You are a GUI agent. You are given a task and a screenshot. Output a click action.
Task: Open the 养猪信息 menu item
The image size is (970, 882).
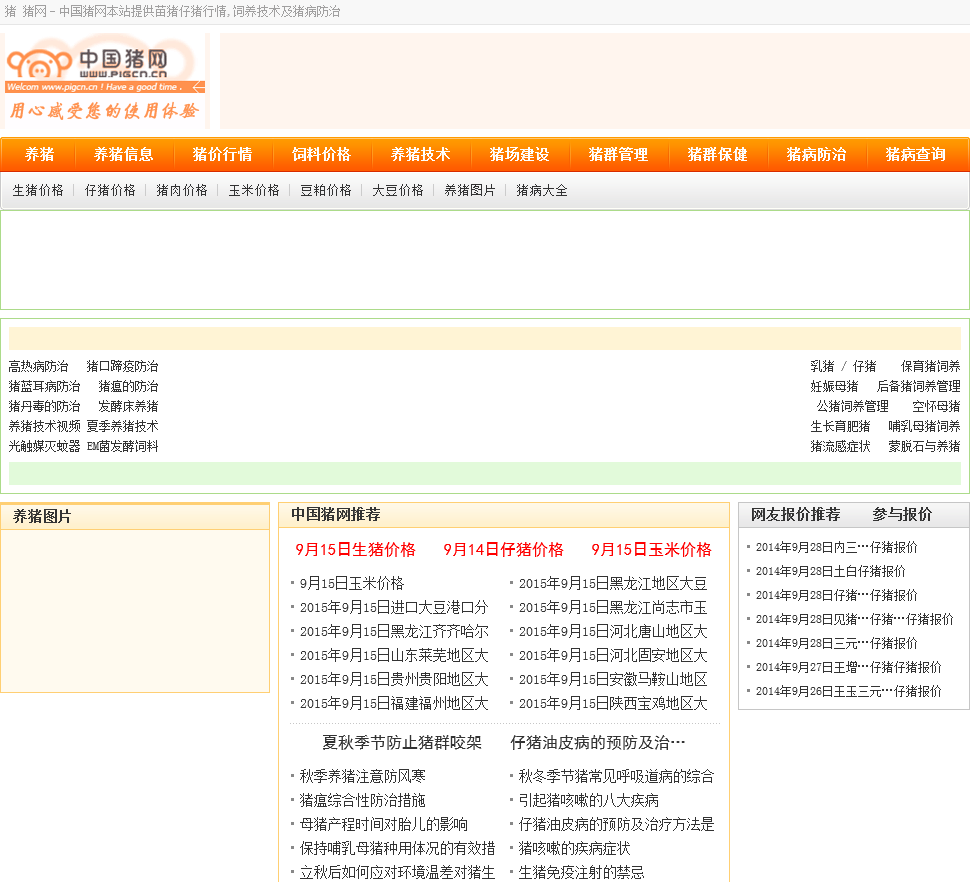point(123,155)
